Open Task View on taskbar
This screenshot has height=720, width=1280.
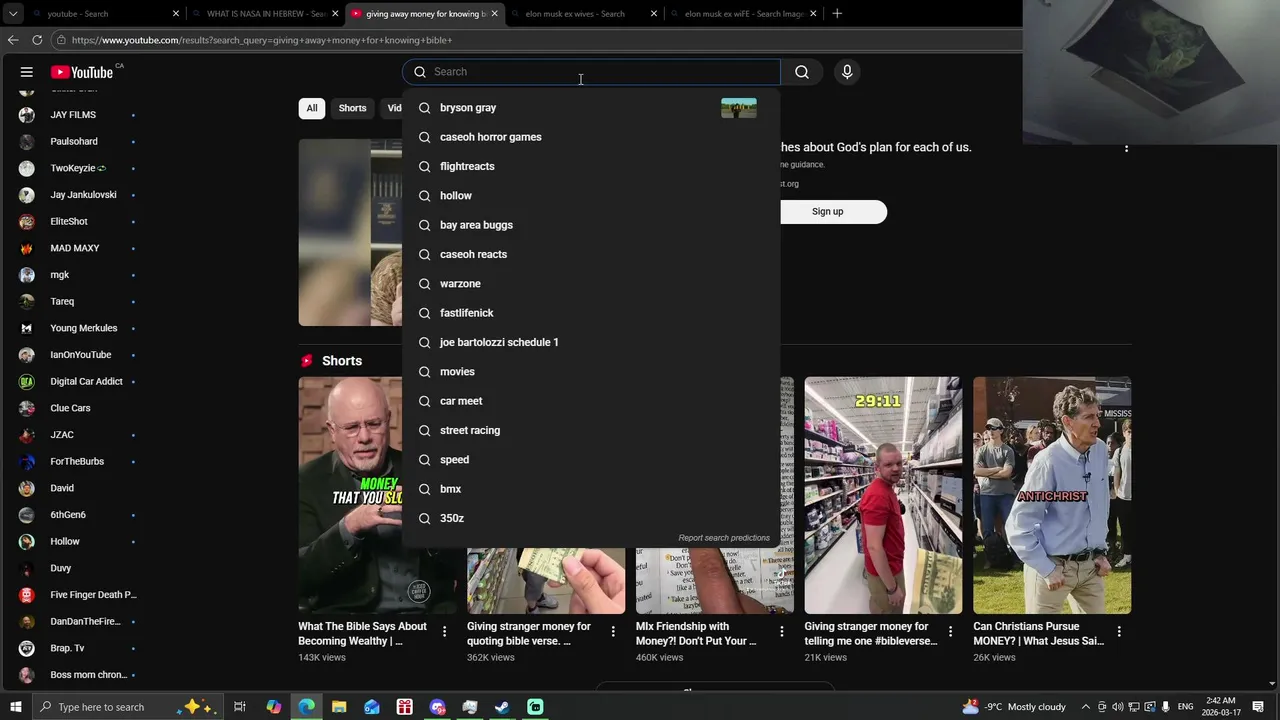240,707
